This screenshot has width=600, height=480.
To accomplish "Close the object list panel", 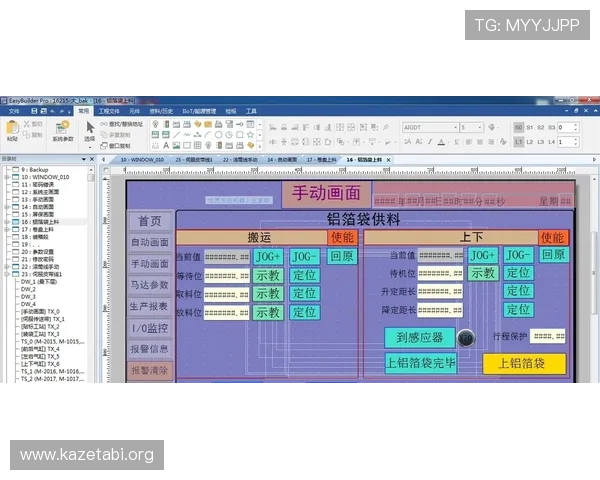I will (x=92, y=159).
